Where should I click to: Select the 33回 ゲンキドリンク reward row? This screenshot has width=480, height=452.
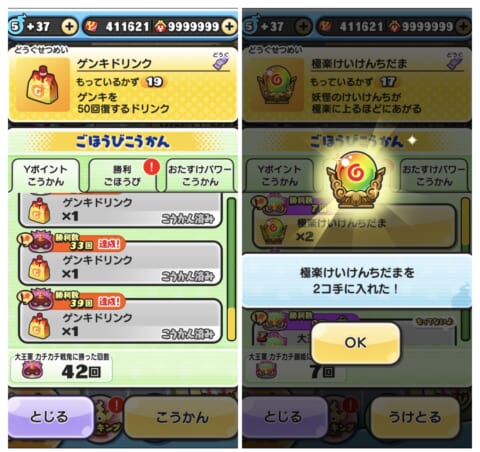[x=120, y=263]
